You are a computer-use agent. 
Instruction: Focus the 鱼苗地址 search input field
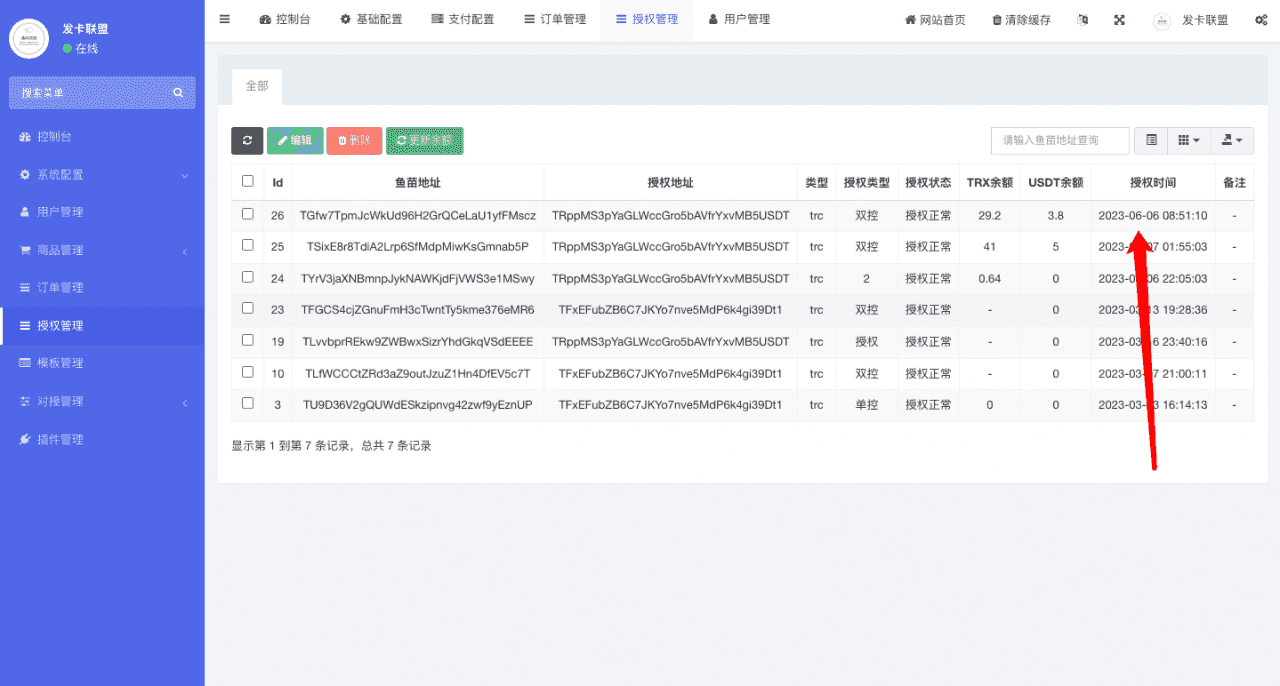(1059, 141)
